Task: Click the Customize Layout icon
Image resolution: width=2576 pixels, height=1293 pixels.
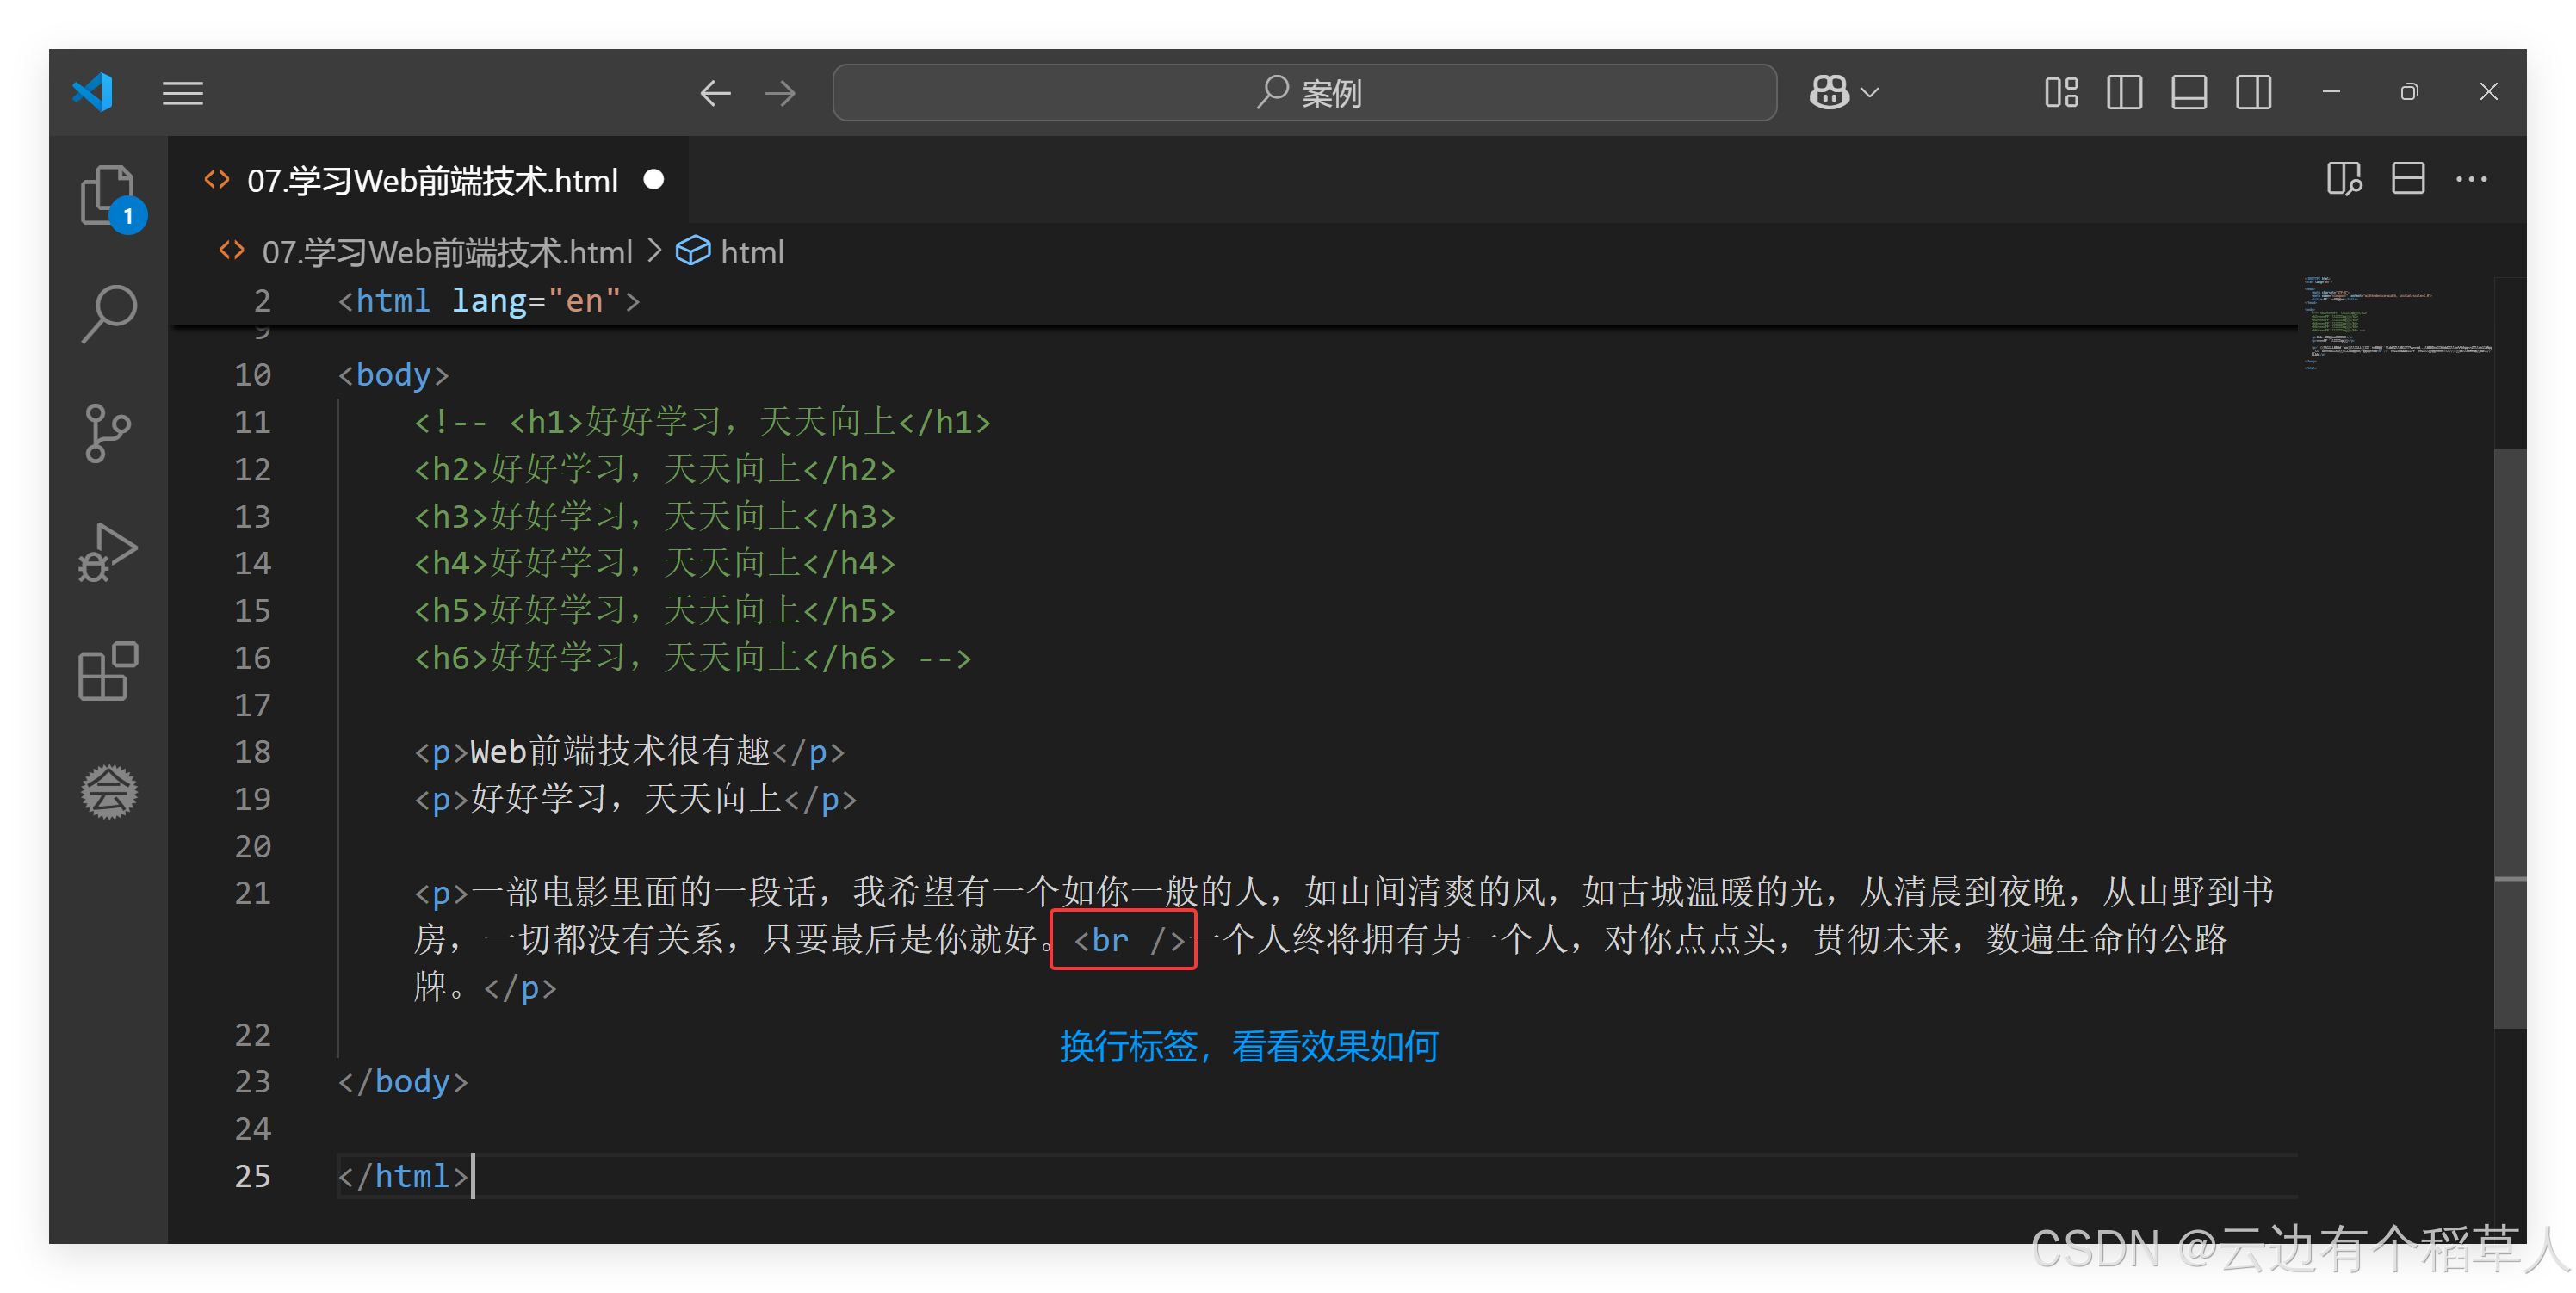Action: [x=2061, y=92]
